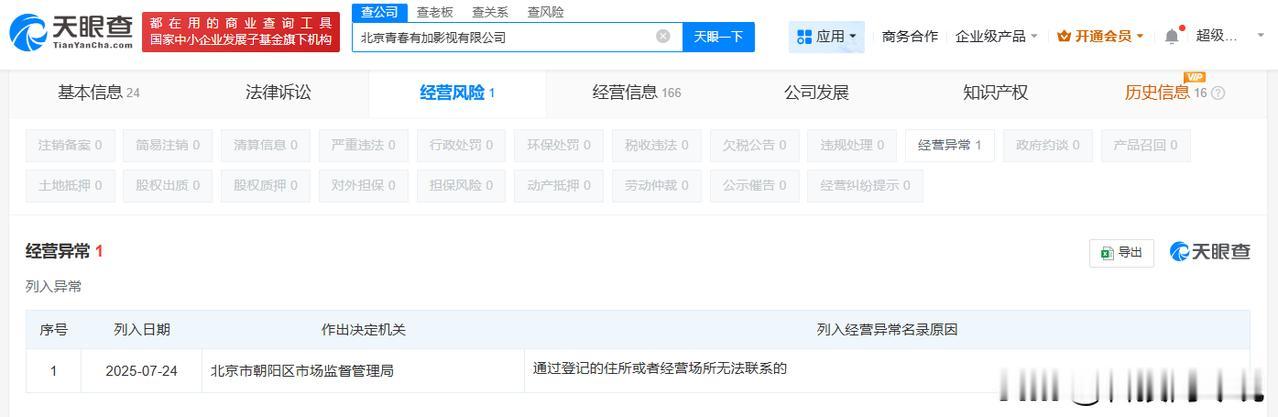Click the 列入日期 column header
Viewport: 1278px width, 417px height.
(x=142, y=329)
